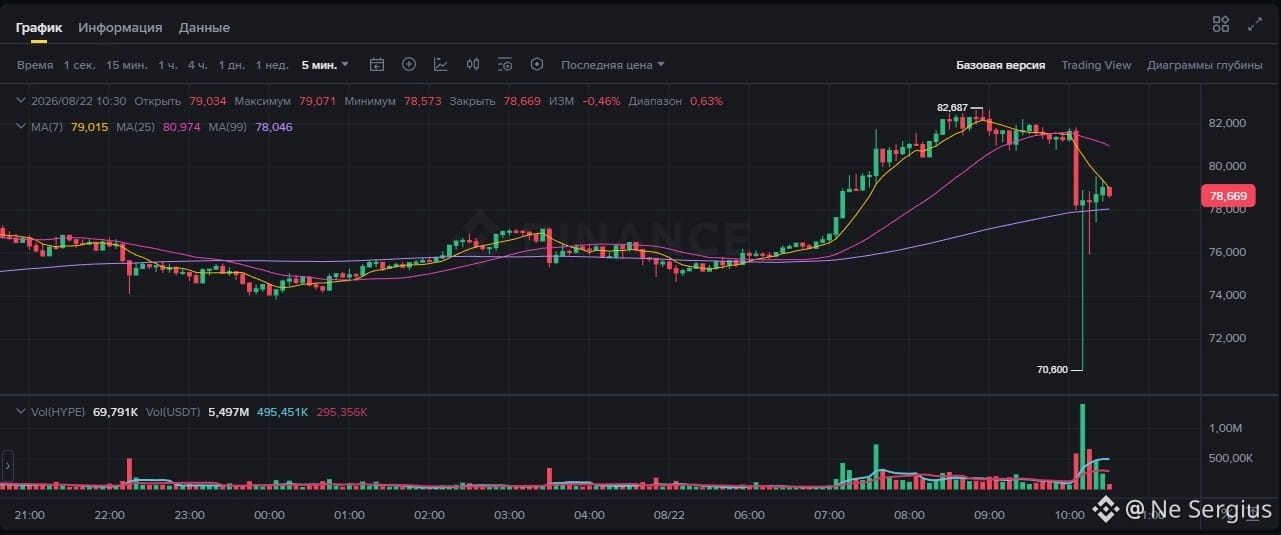Image resolution: width=1281 pixels, height=535 pixels.
Task: Open Диаграммы глубины depth view
Action: (1205, 65)
